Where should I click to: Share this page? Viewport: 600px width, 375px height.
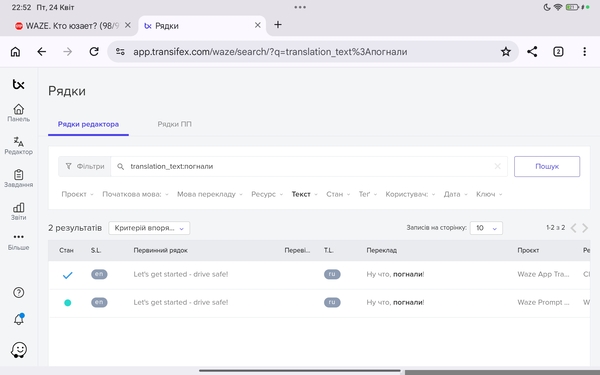[x=532, y=52]
